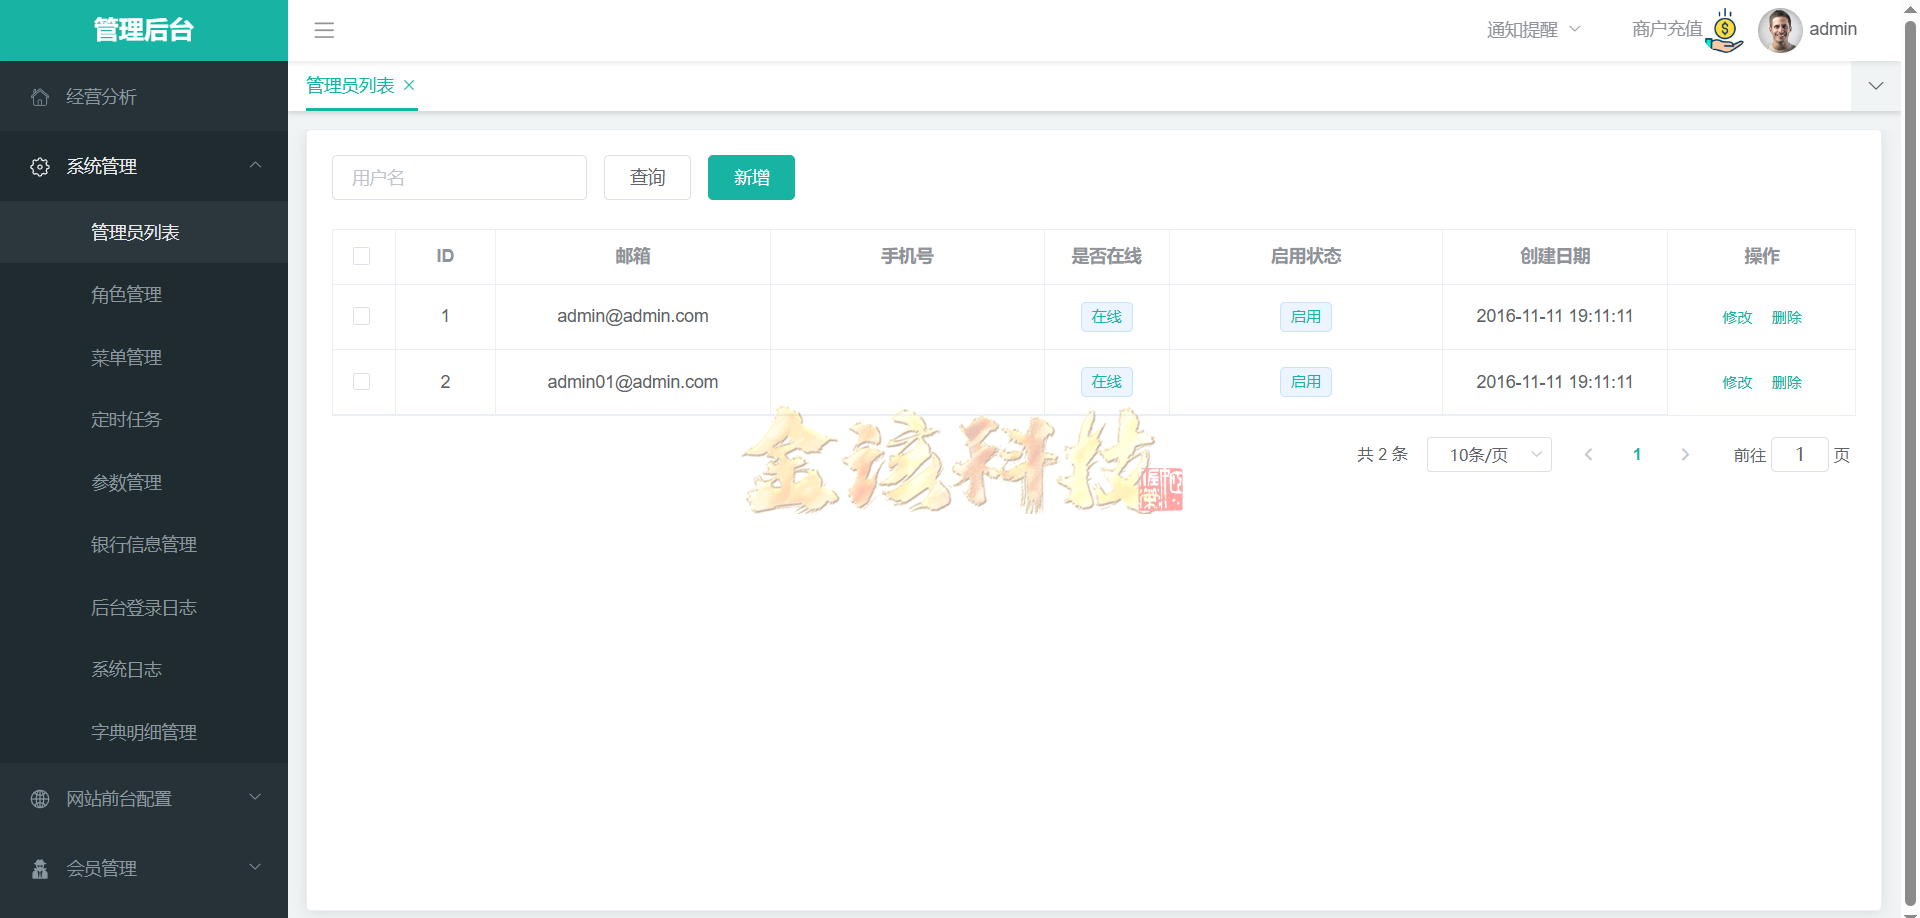Click 修改 link on the first row

(x=1737, y=316)
